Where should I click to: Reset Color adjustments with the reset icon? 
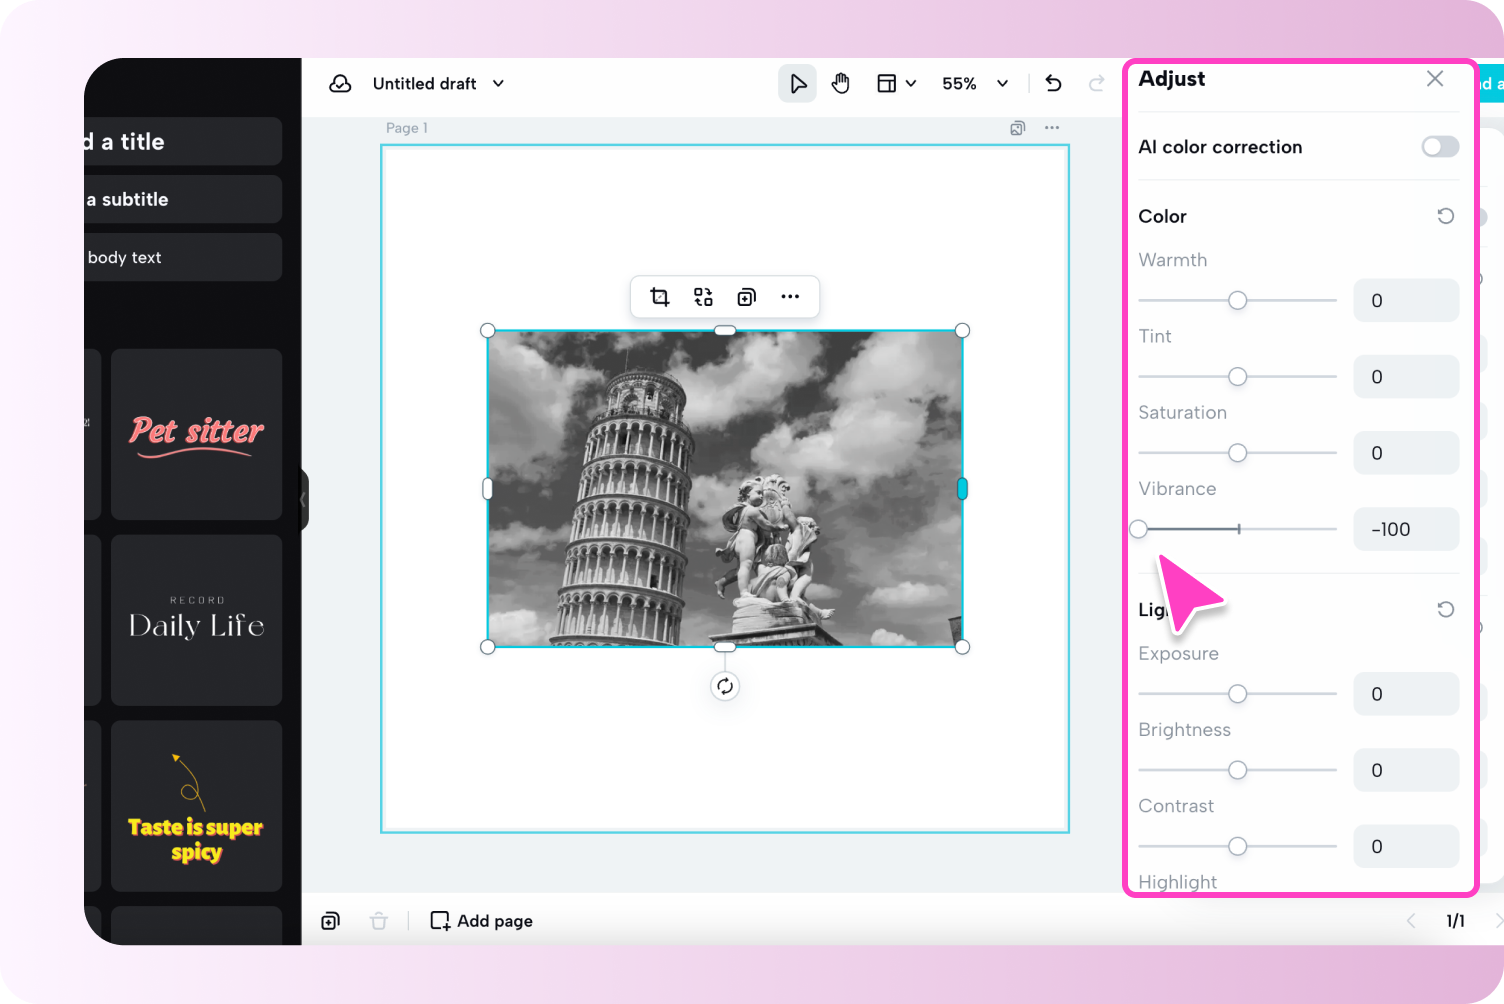coord(1445,216)
